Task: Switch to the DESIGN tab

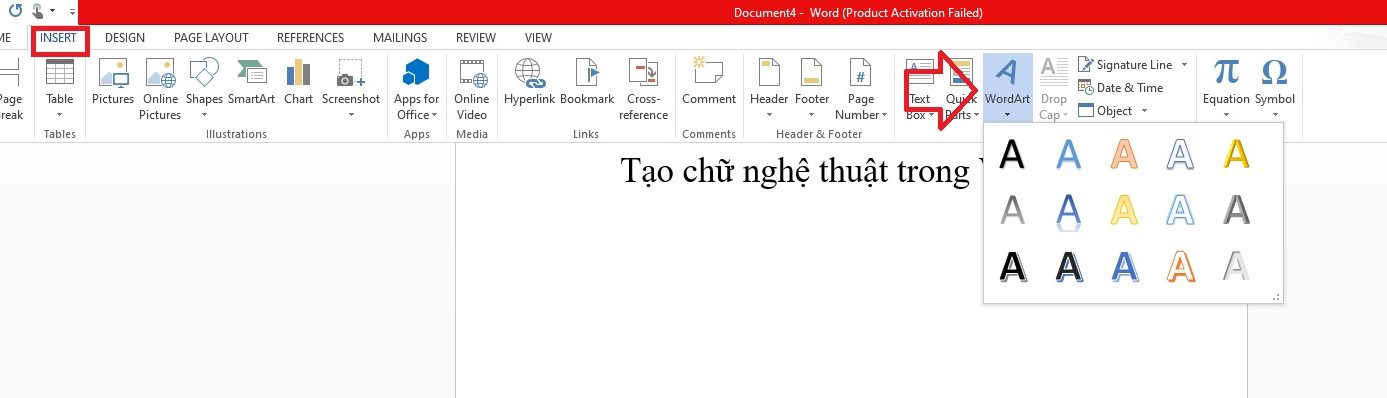Action: [125, 38]
